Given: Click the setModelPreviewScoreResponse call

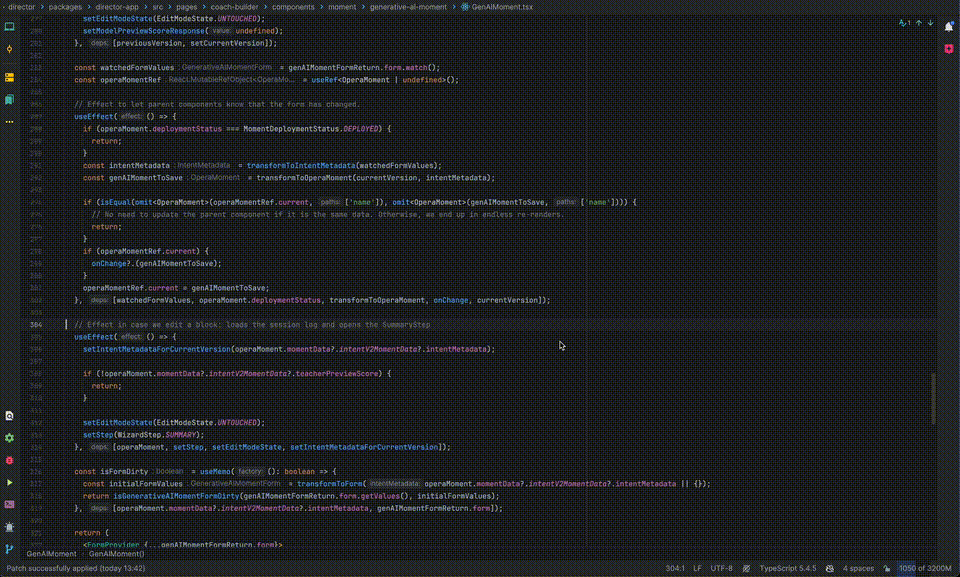Looking at the screenshot, I should (x=144, y=31).
